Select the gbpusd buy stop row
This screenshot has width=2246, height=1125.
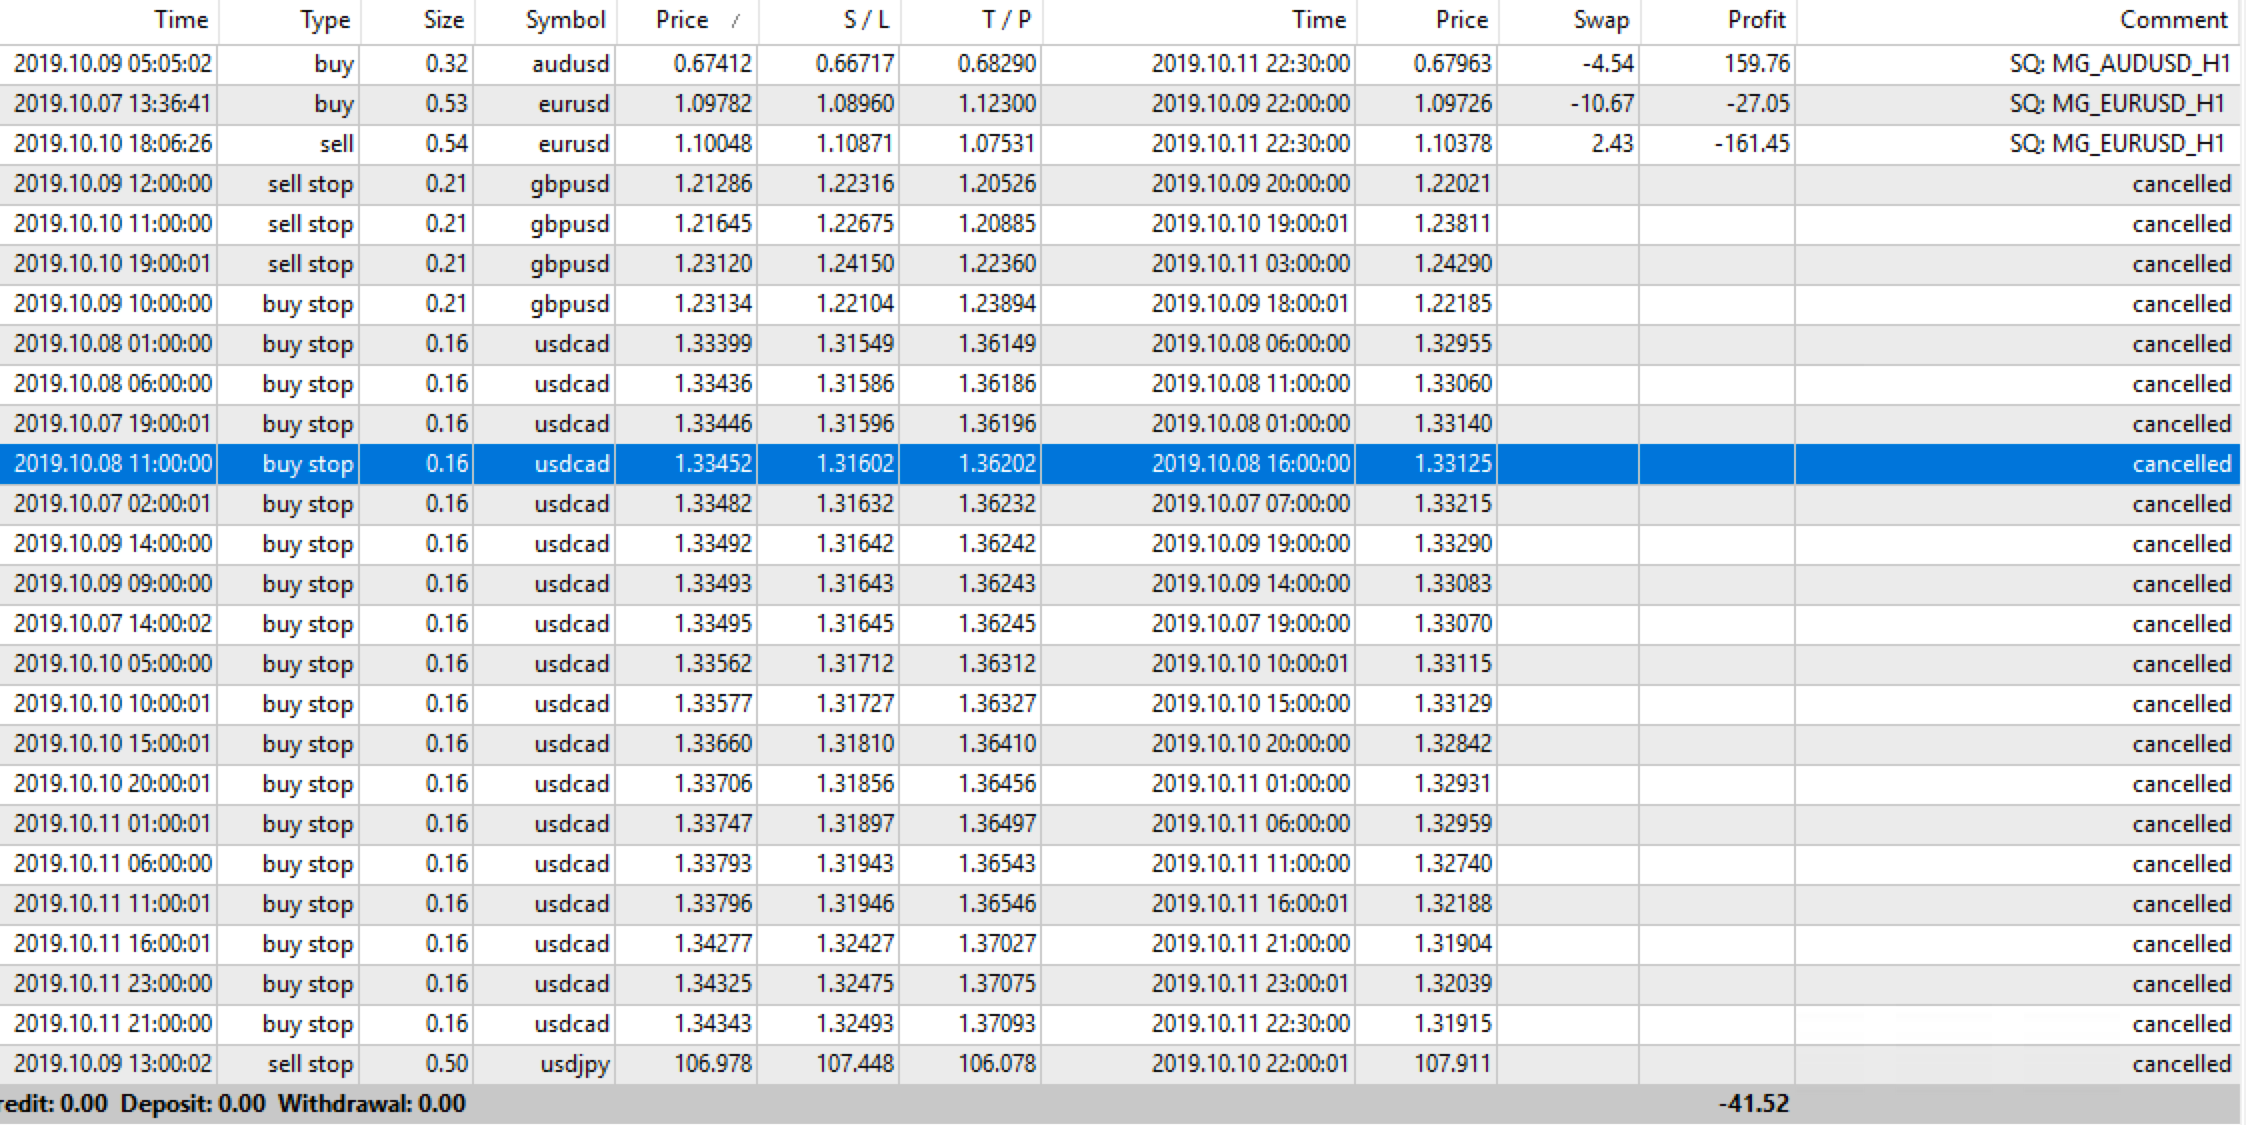tap(570, 304)
